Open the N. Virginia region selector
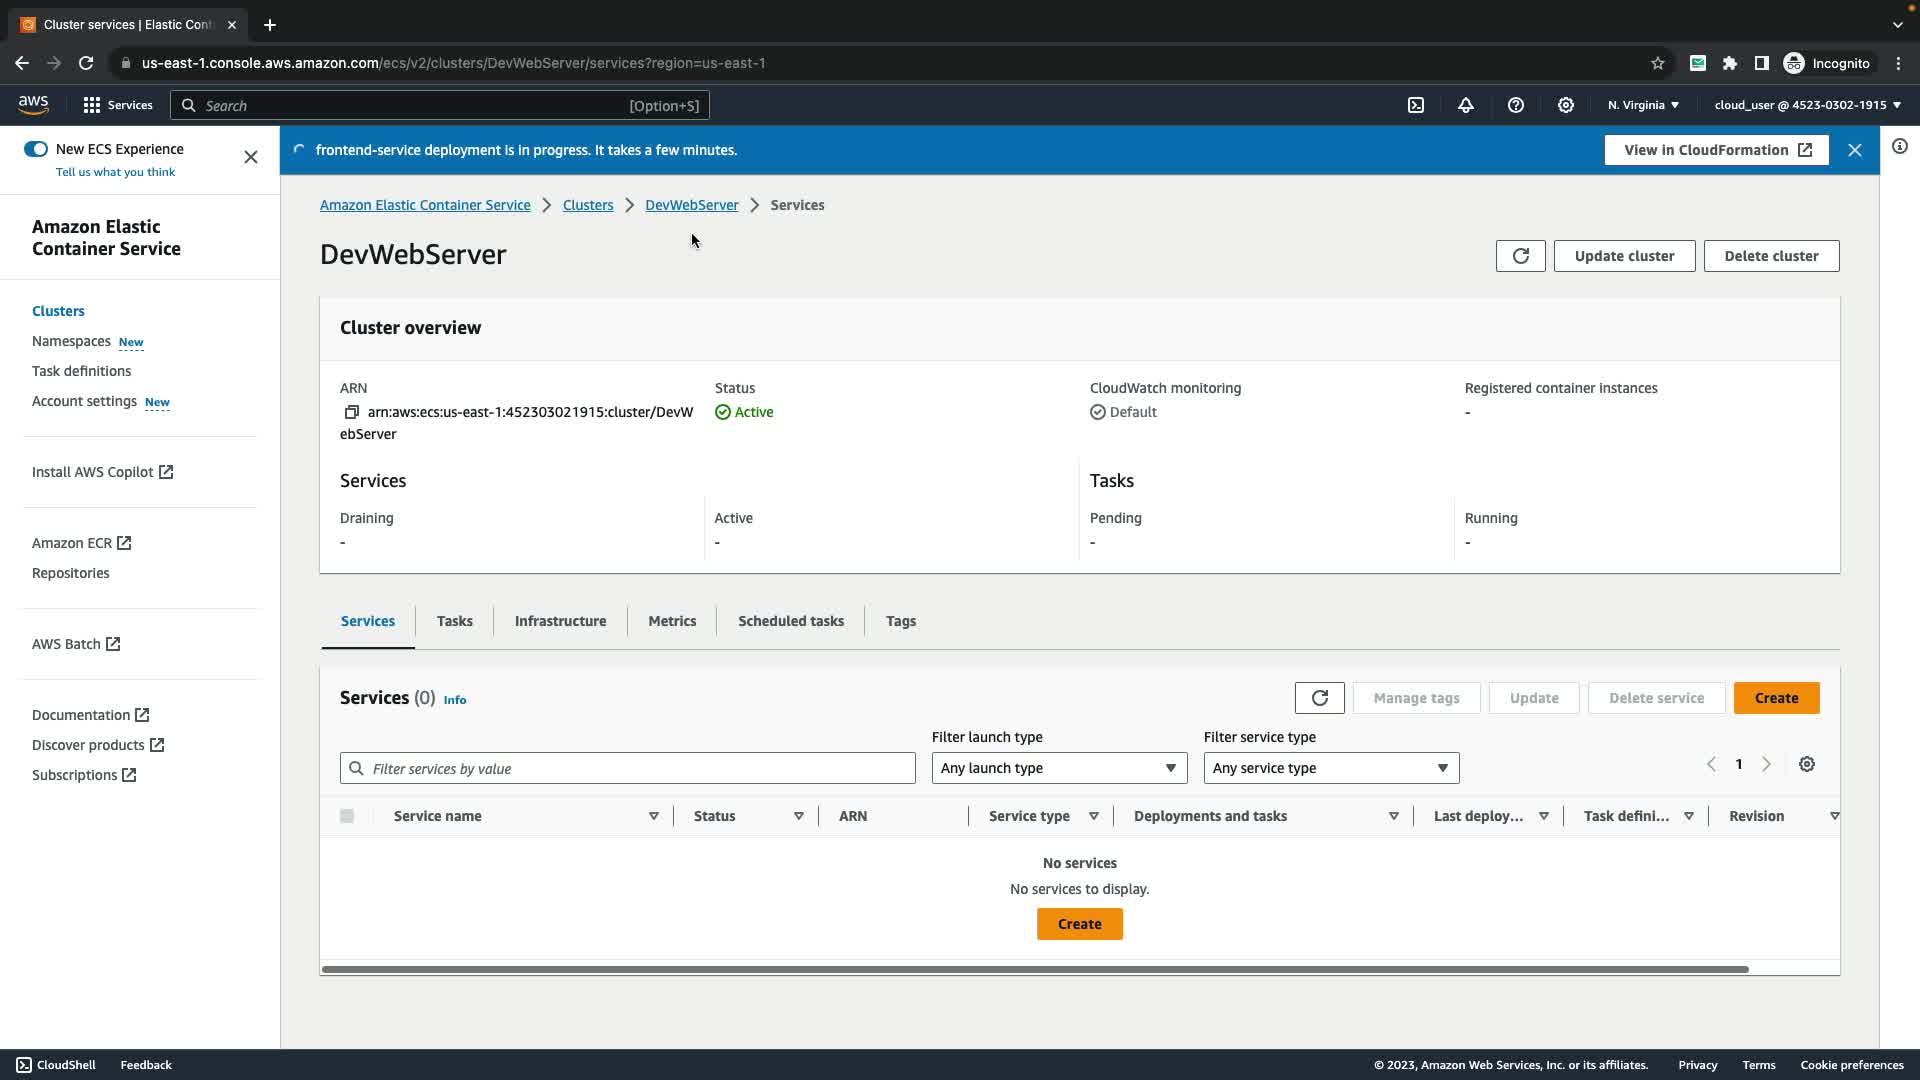 [1643, 105]
